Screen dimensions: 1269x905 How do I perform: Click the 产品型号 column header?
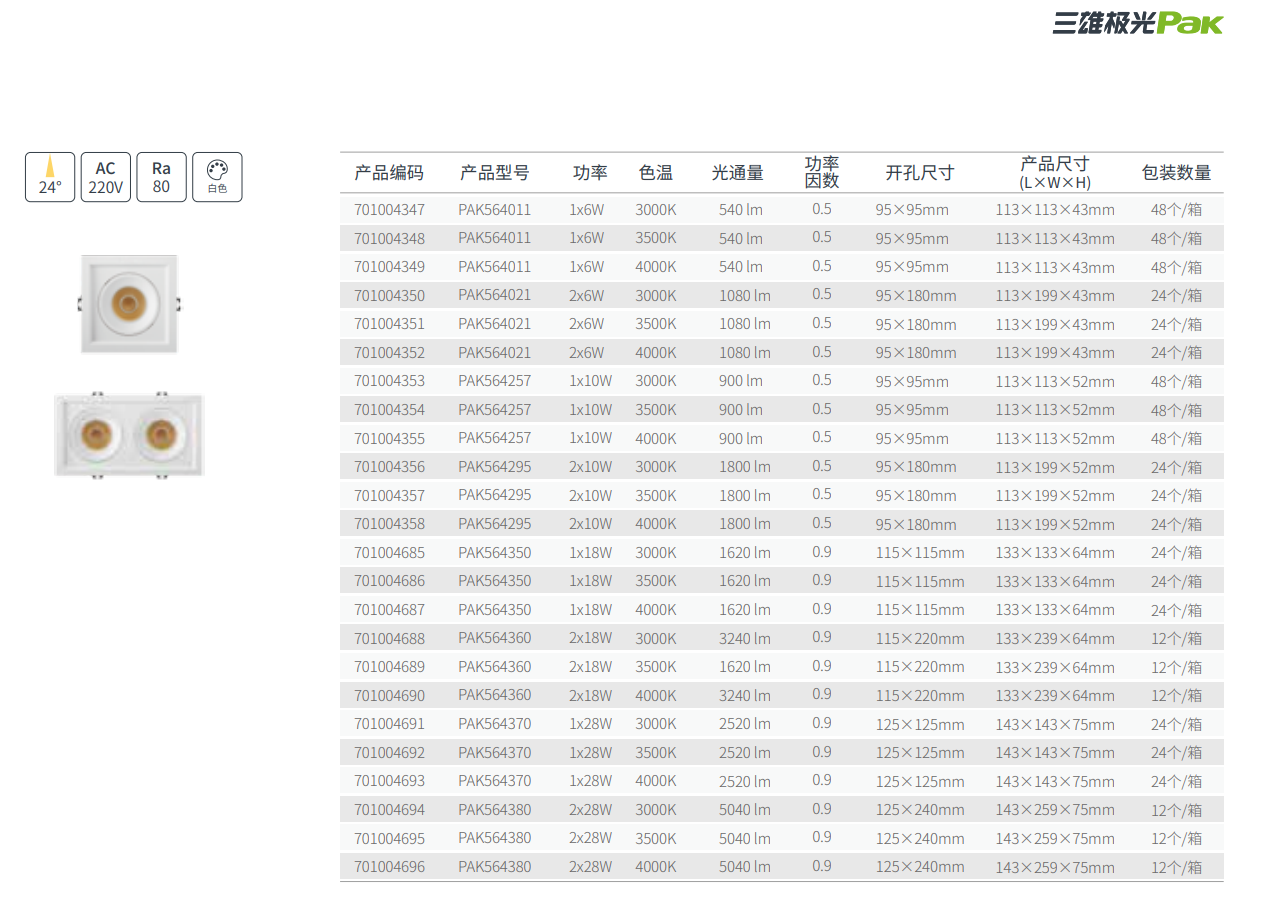point(494,173)
